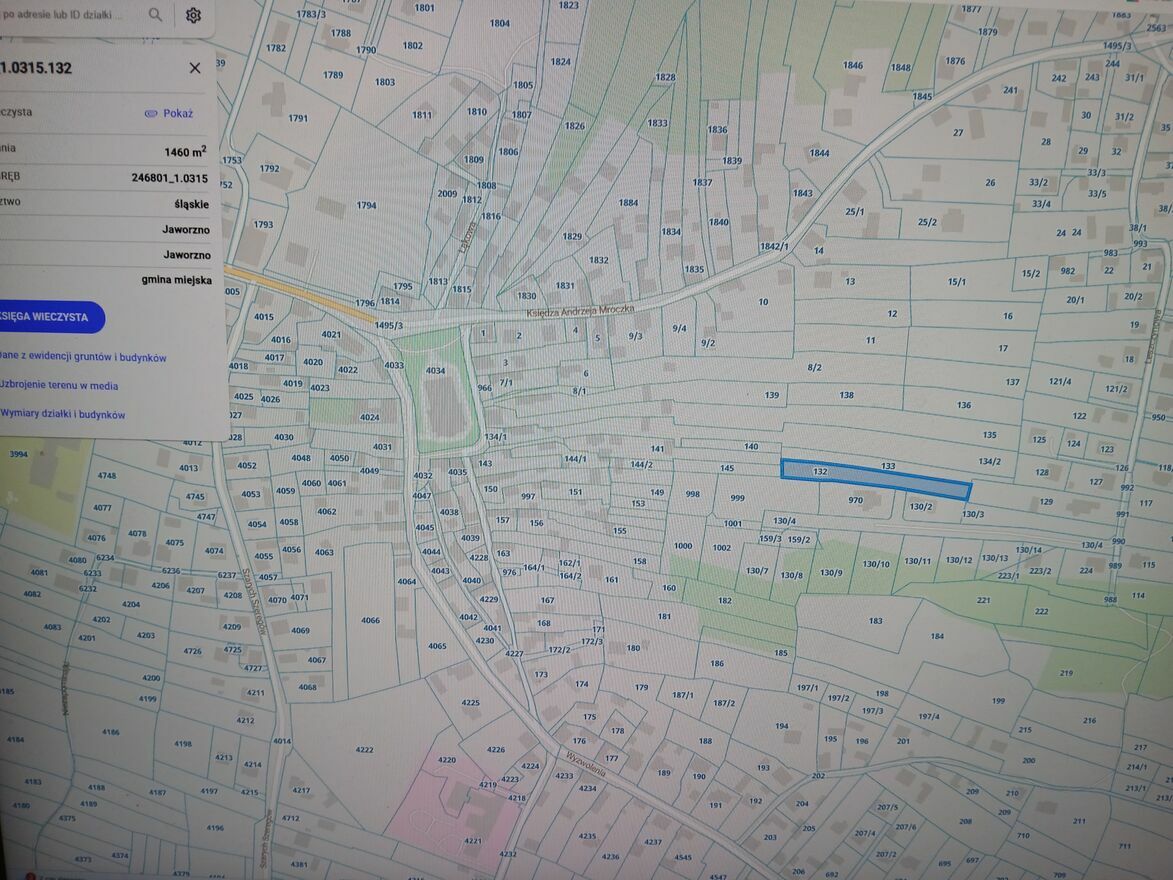Select the pink parcel 4220
The height and width of the screenshot is (880, 1173).
coord(447,761)
